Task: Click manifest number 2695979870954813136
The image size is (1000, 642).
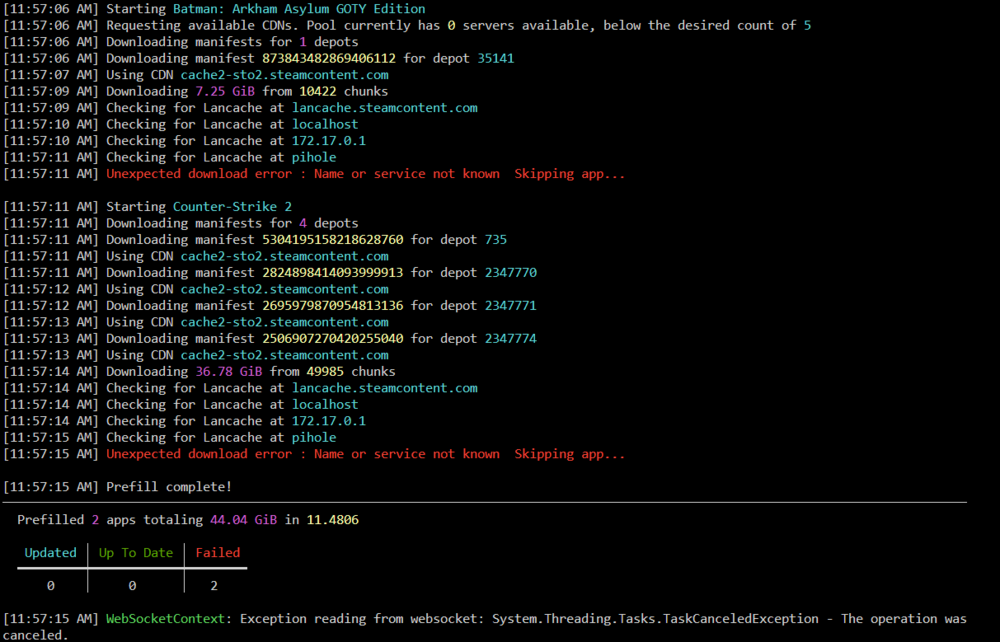Action: pos(333,305)
